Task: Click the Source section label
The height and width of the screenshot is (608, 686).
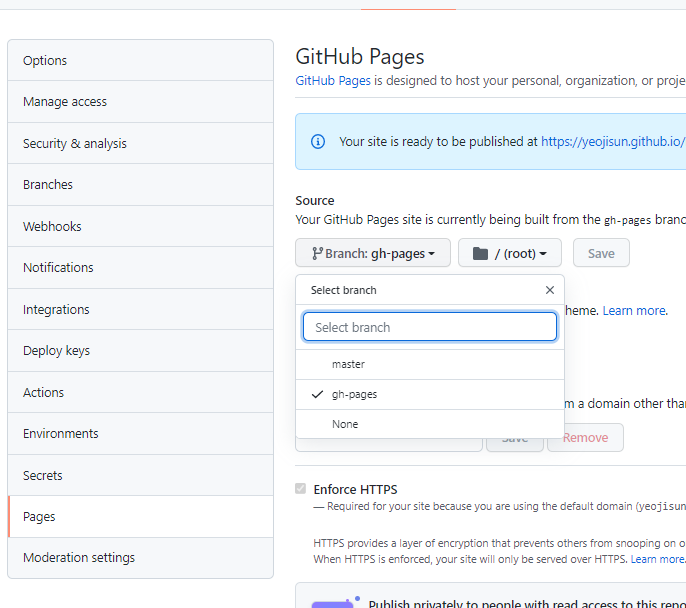Action: [315, 200]
